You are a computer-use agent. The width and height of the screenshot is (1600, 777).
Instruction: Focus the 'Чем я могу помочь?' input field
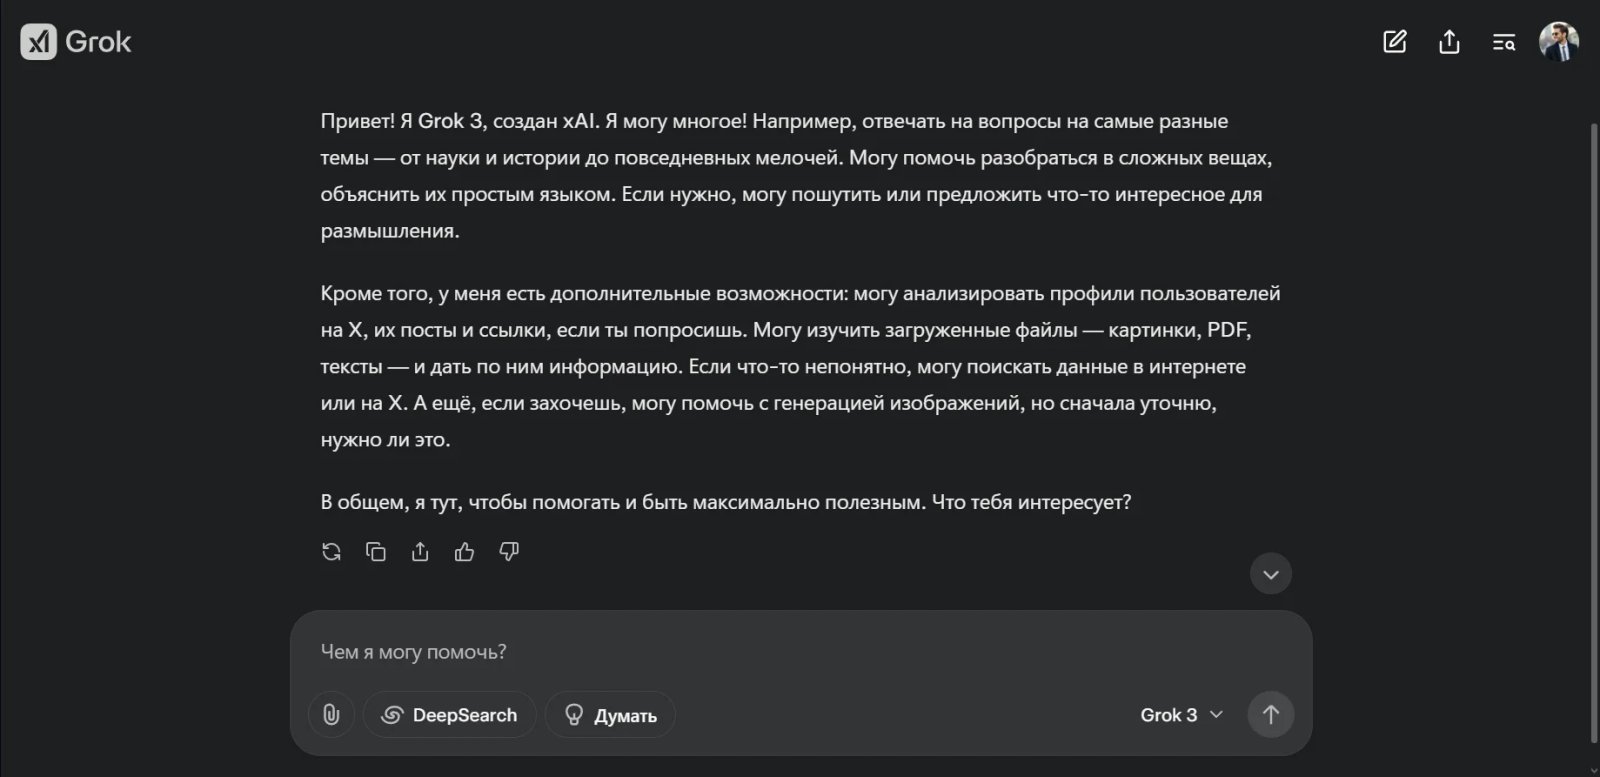[800, 652]
